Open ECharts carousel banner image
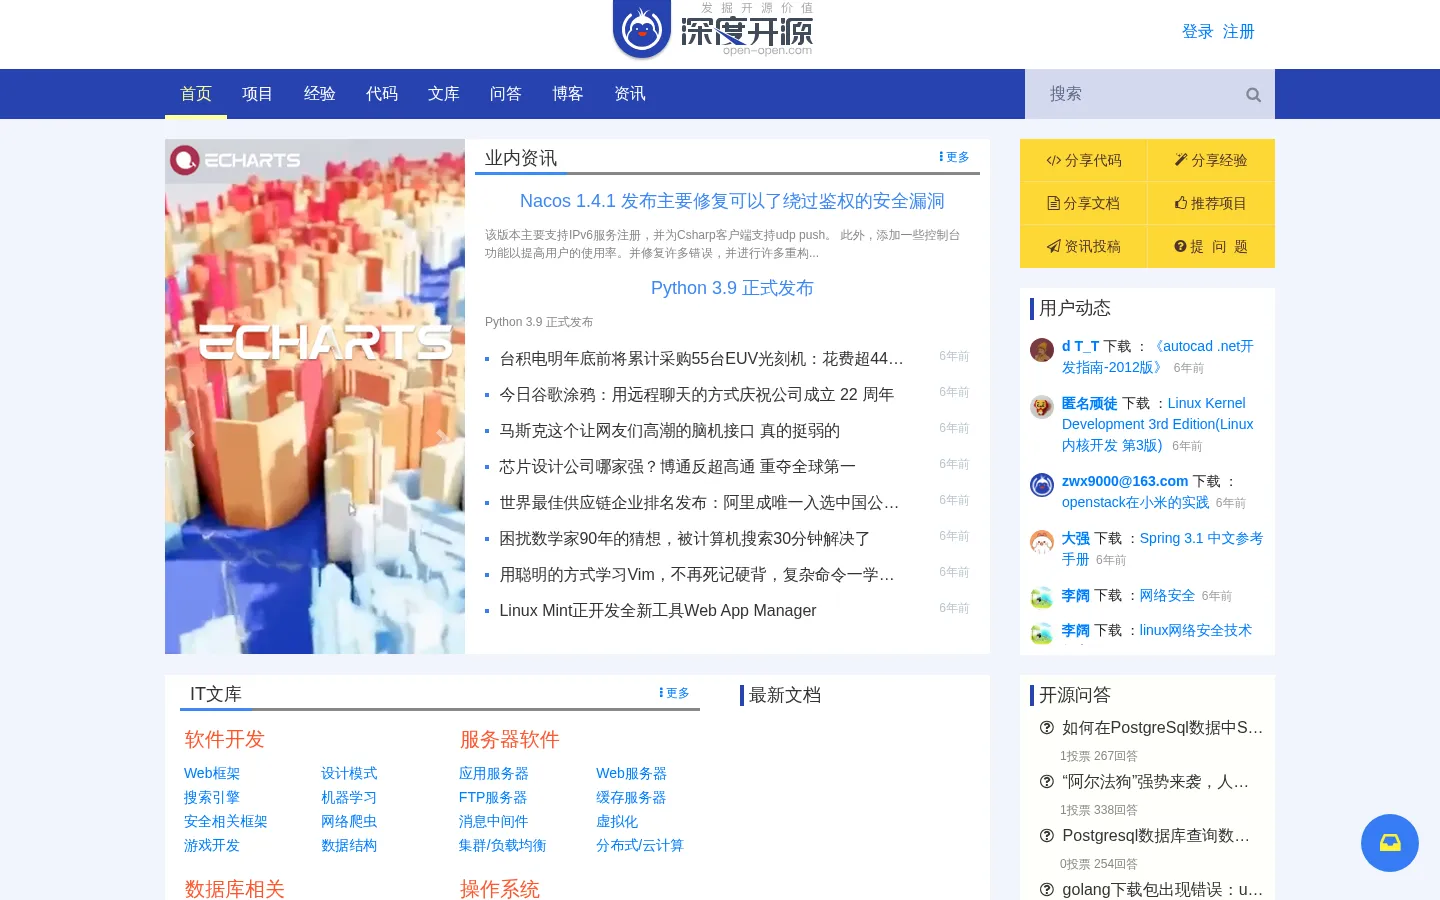This screenshot has height=900, width=1440. point(315,396)
